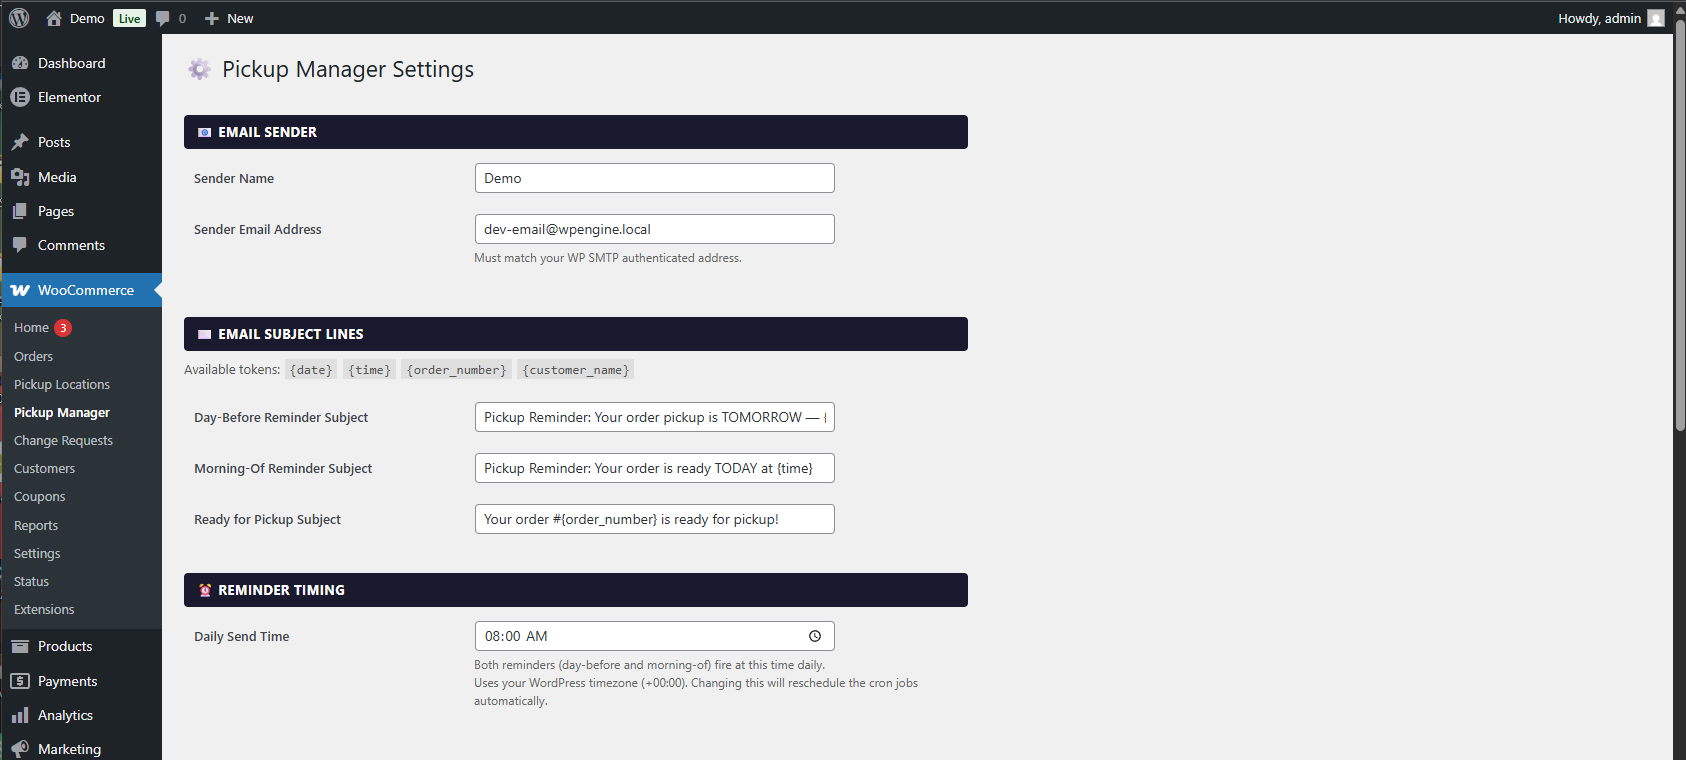Click the Comments sidebar icon
This screenshot has width=1686, height=760.
[20, 245]
